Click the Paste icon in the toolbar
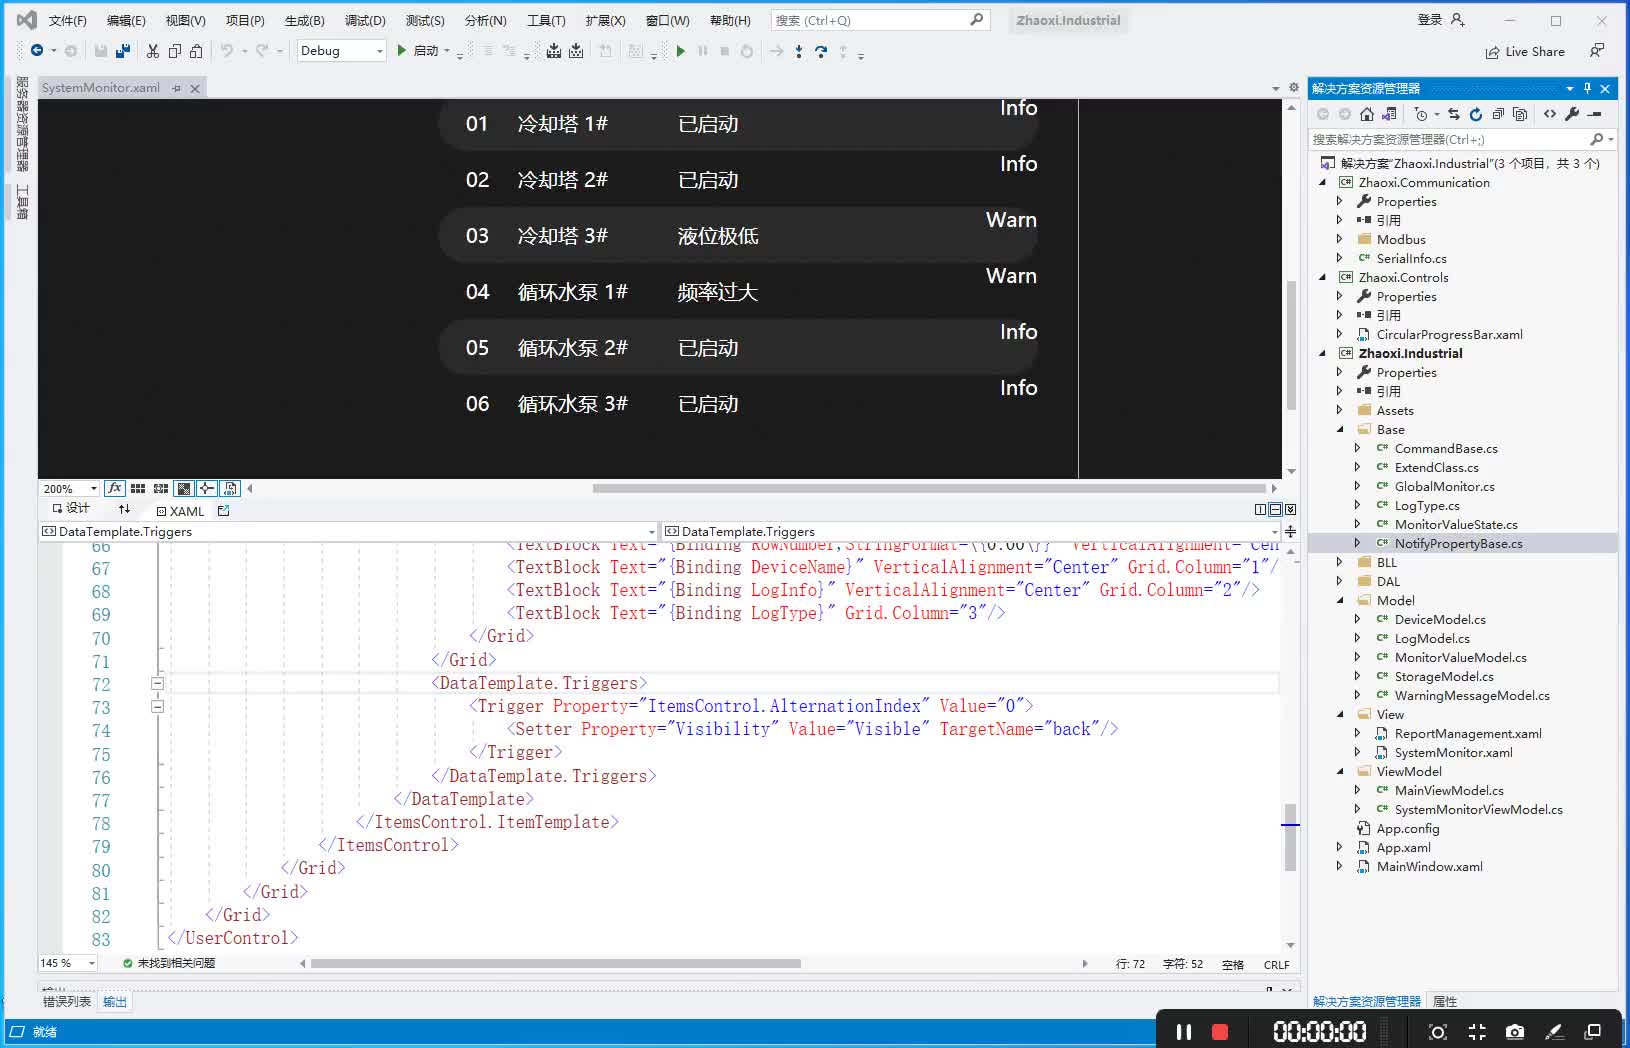Image resolution: width=1630 pixels, height=1048 pixels. coord(197,51)
